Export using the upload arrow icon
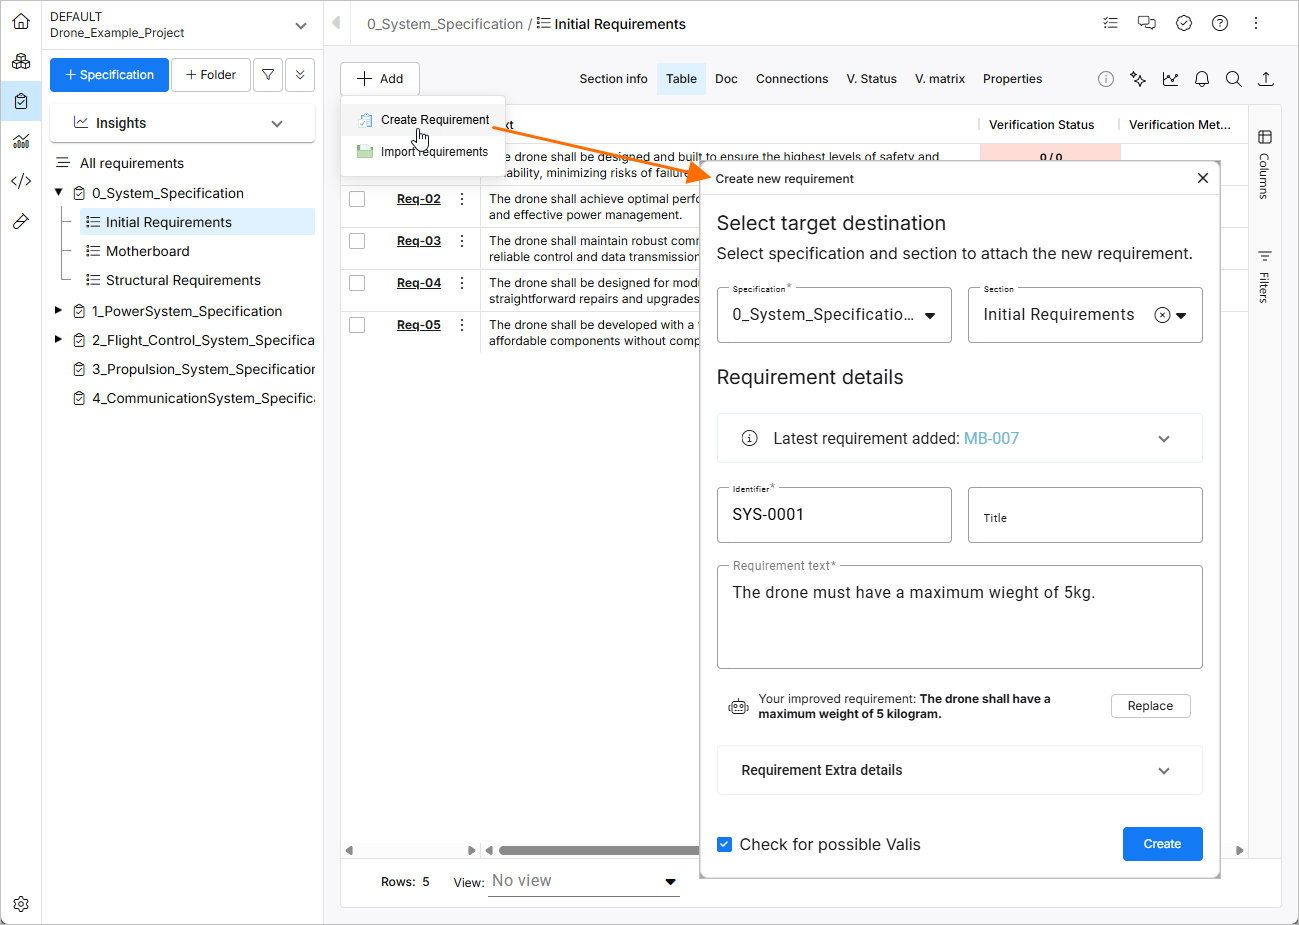Image resolution: width=1299 pixels, height=925 pixels. tap(1265, 78)
